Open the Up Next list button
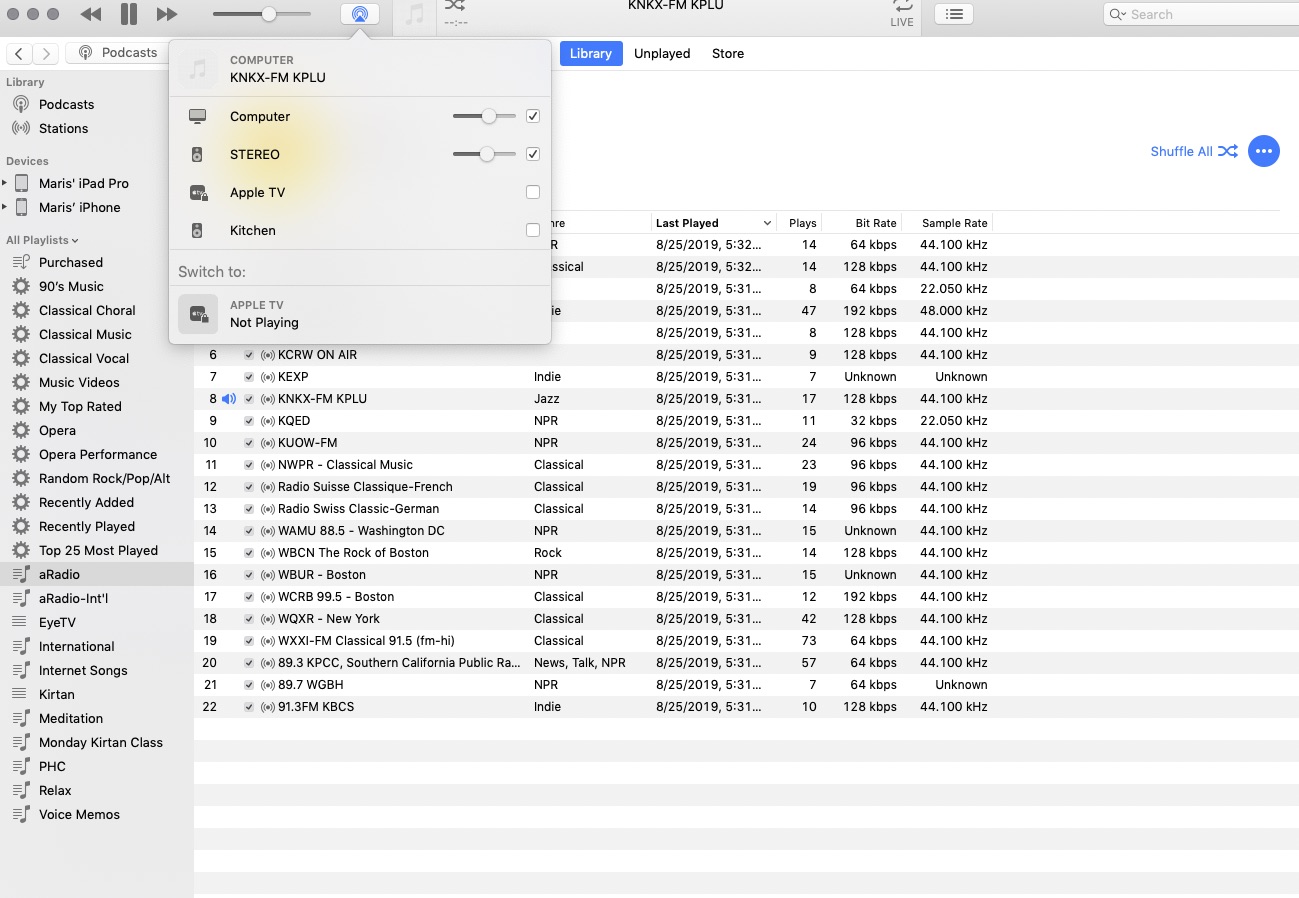 pos(954,14)
